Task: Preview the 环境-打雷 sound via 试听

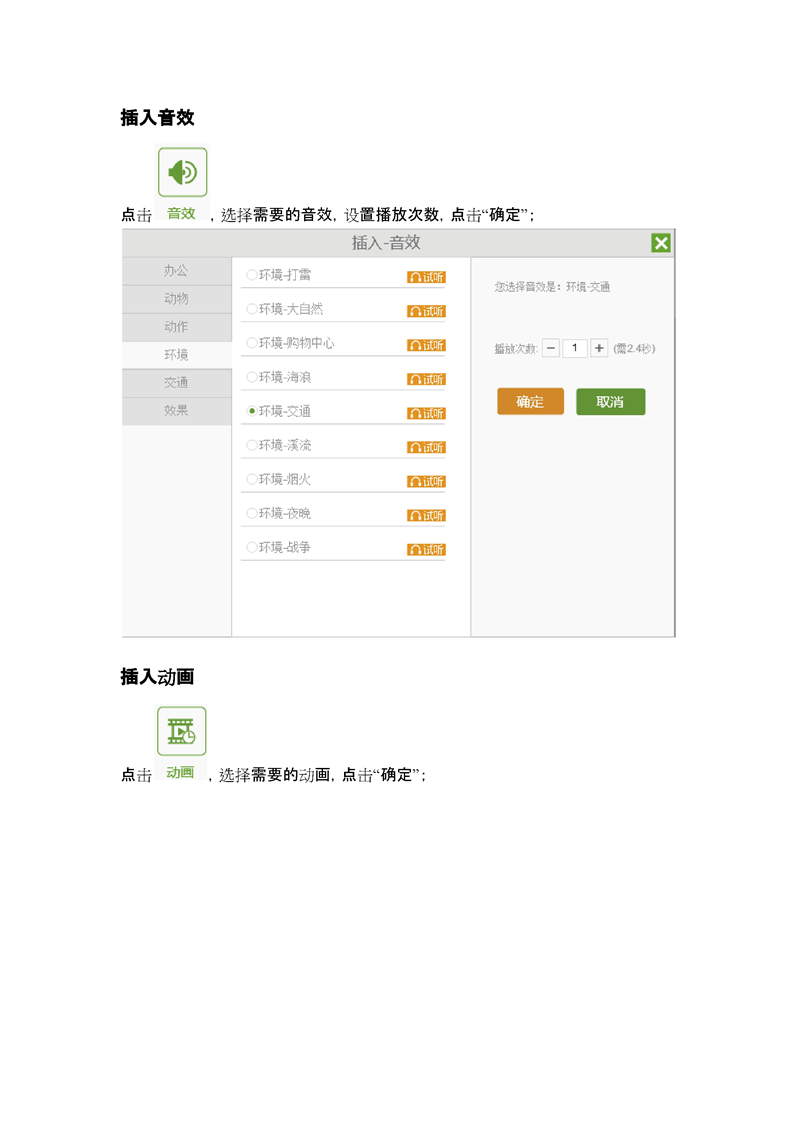Action: click(x=426, y=277)
